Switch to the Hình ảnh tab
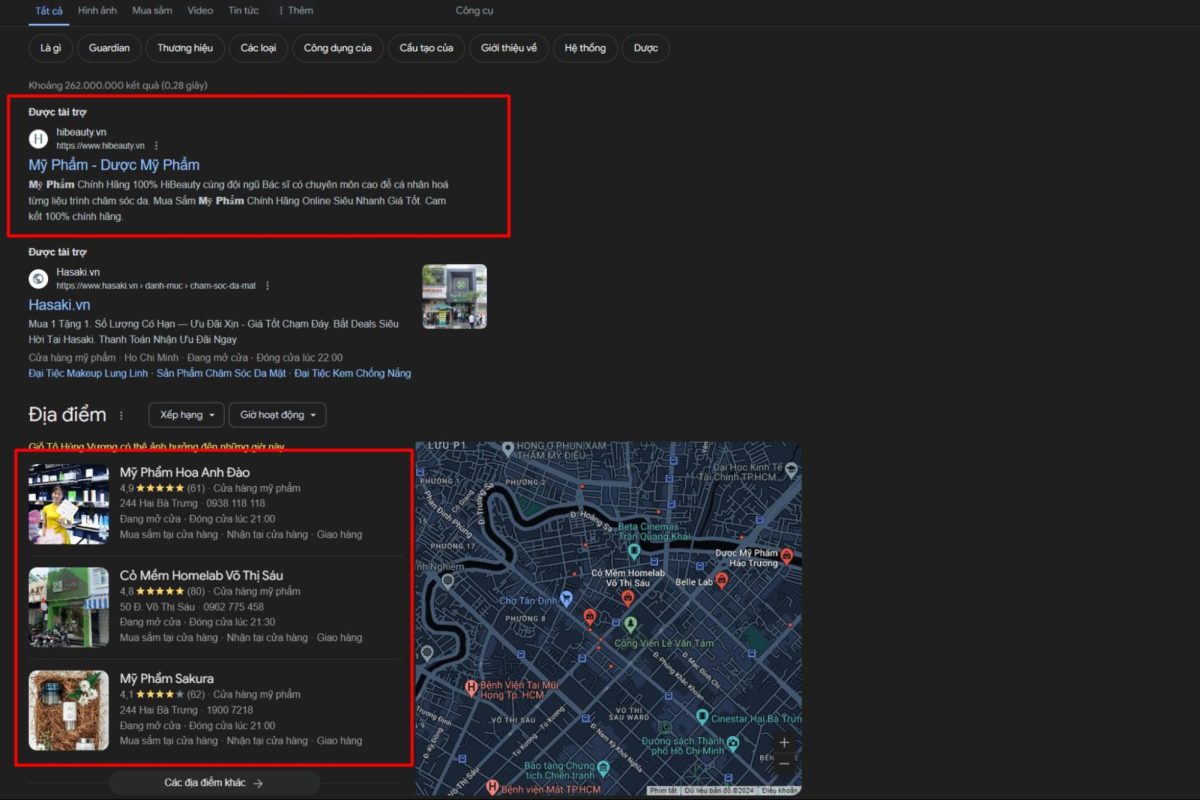Screen dimensions: 1200x800 coord(97,11)
